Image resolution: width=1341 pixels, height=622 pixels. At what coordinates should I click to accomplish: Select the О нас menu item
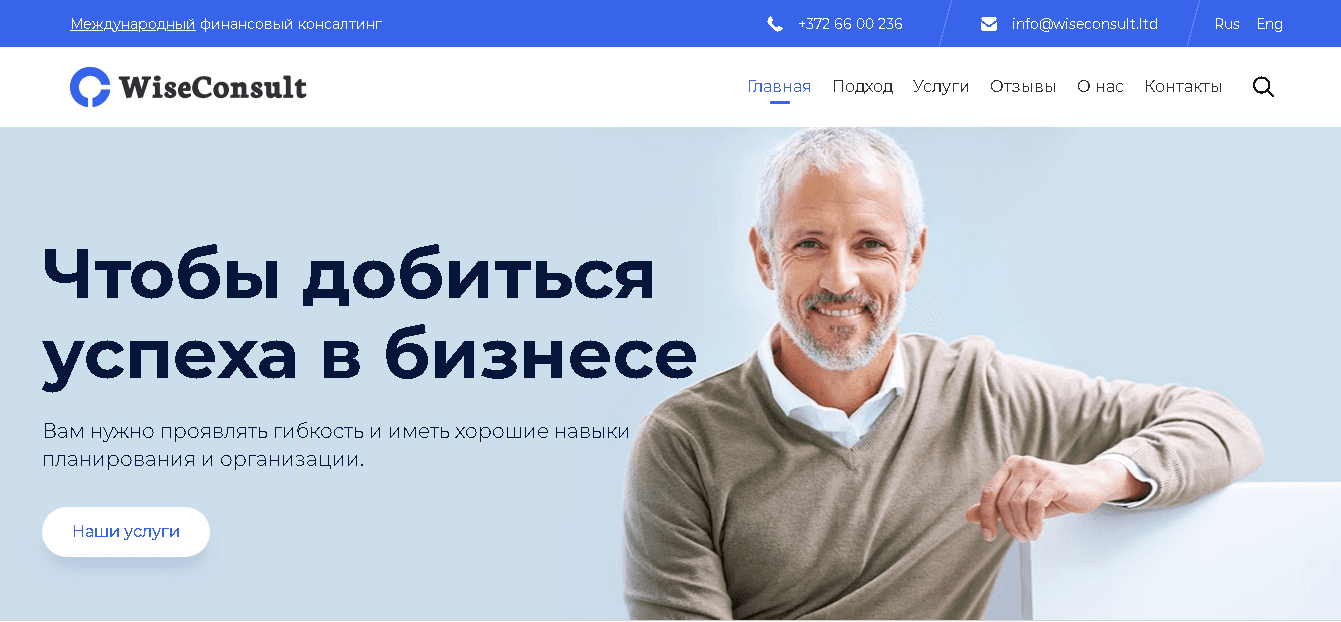(1100, 87)
